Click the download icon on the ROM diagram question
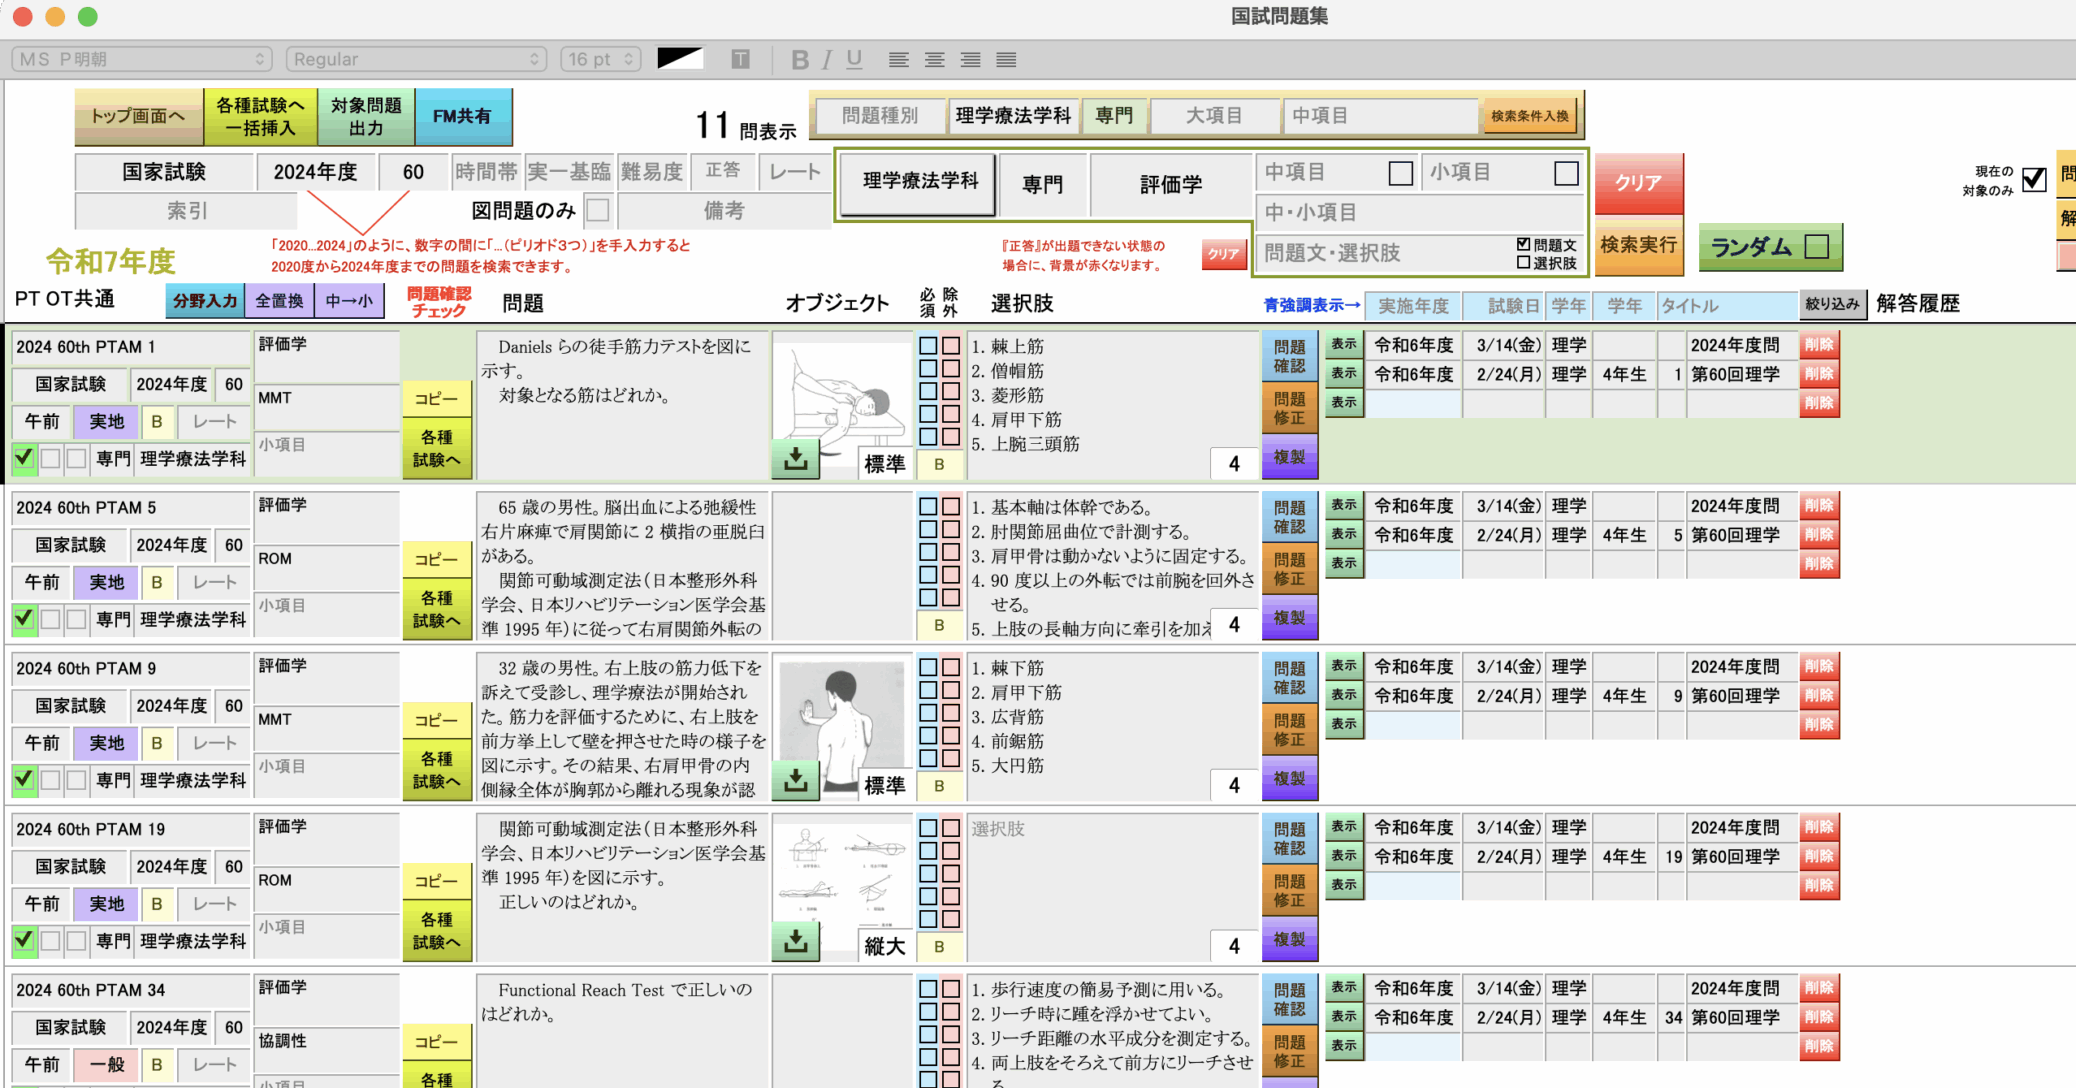The height and width of the screenshot is (1088, 2076). point(795,940)
